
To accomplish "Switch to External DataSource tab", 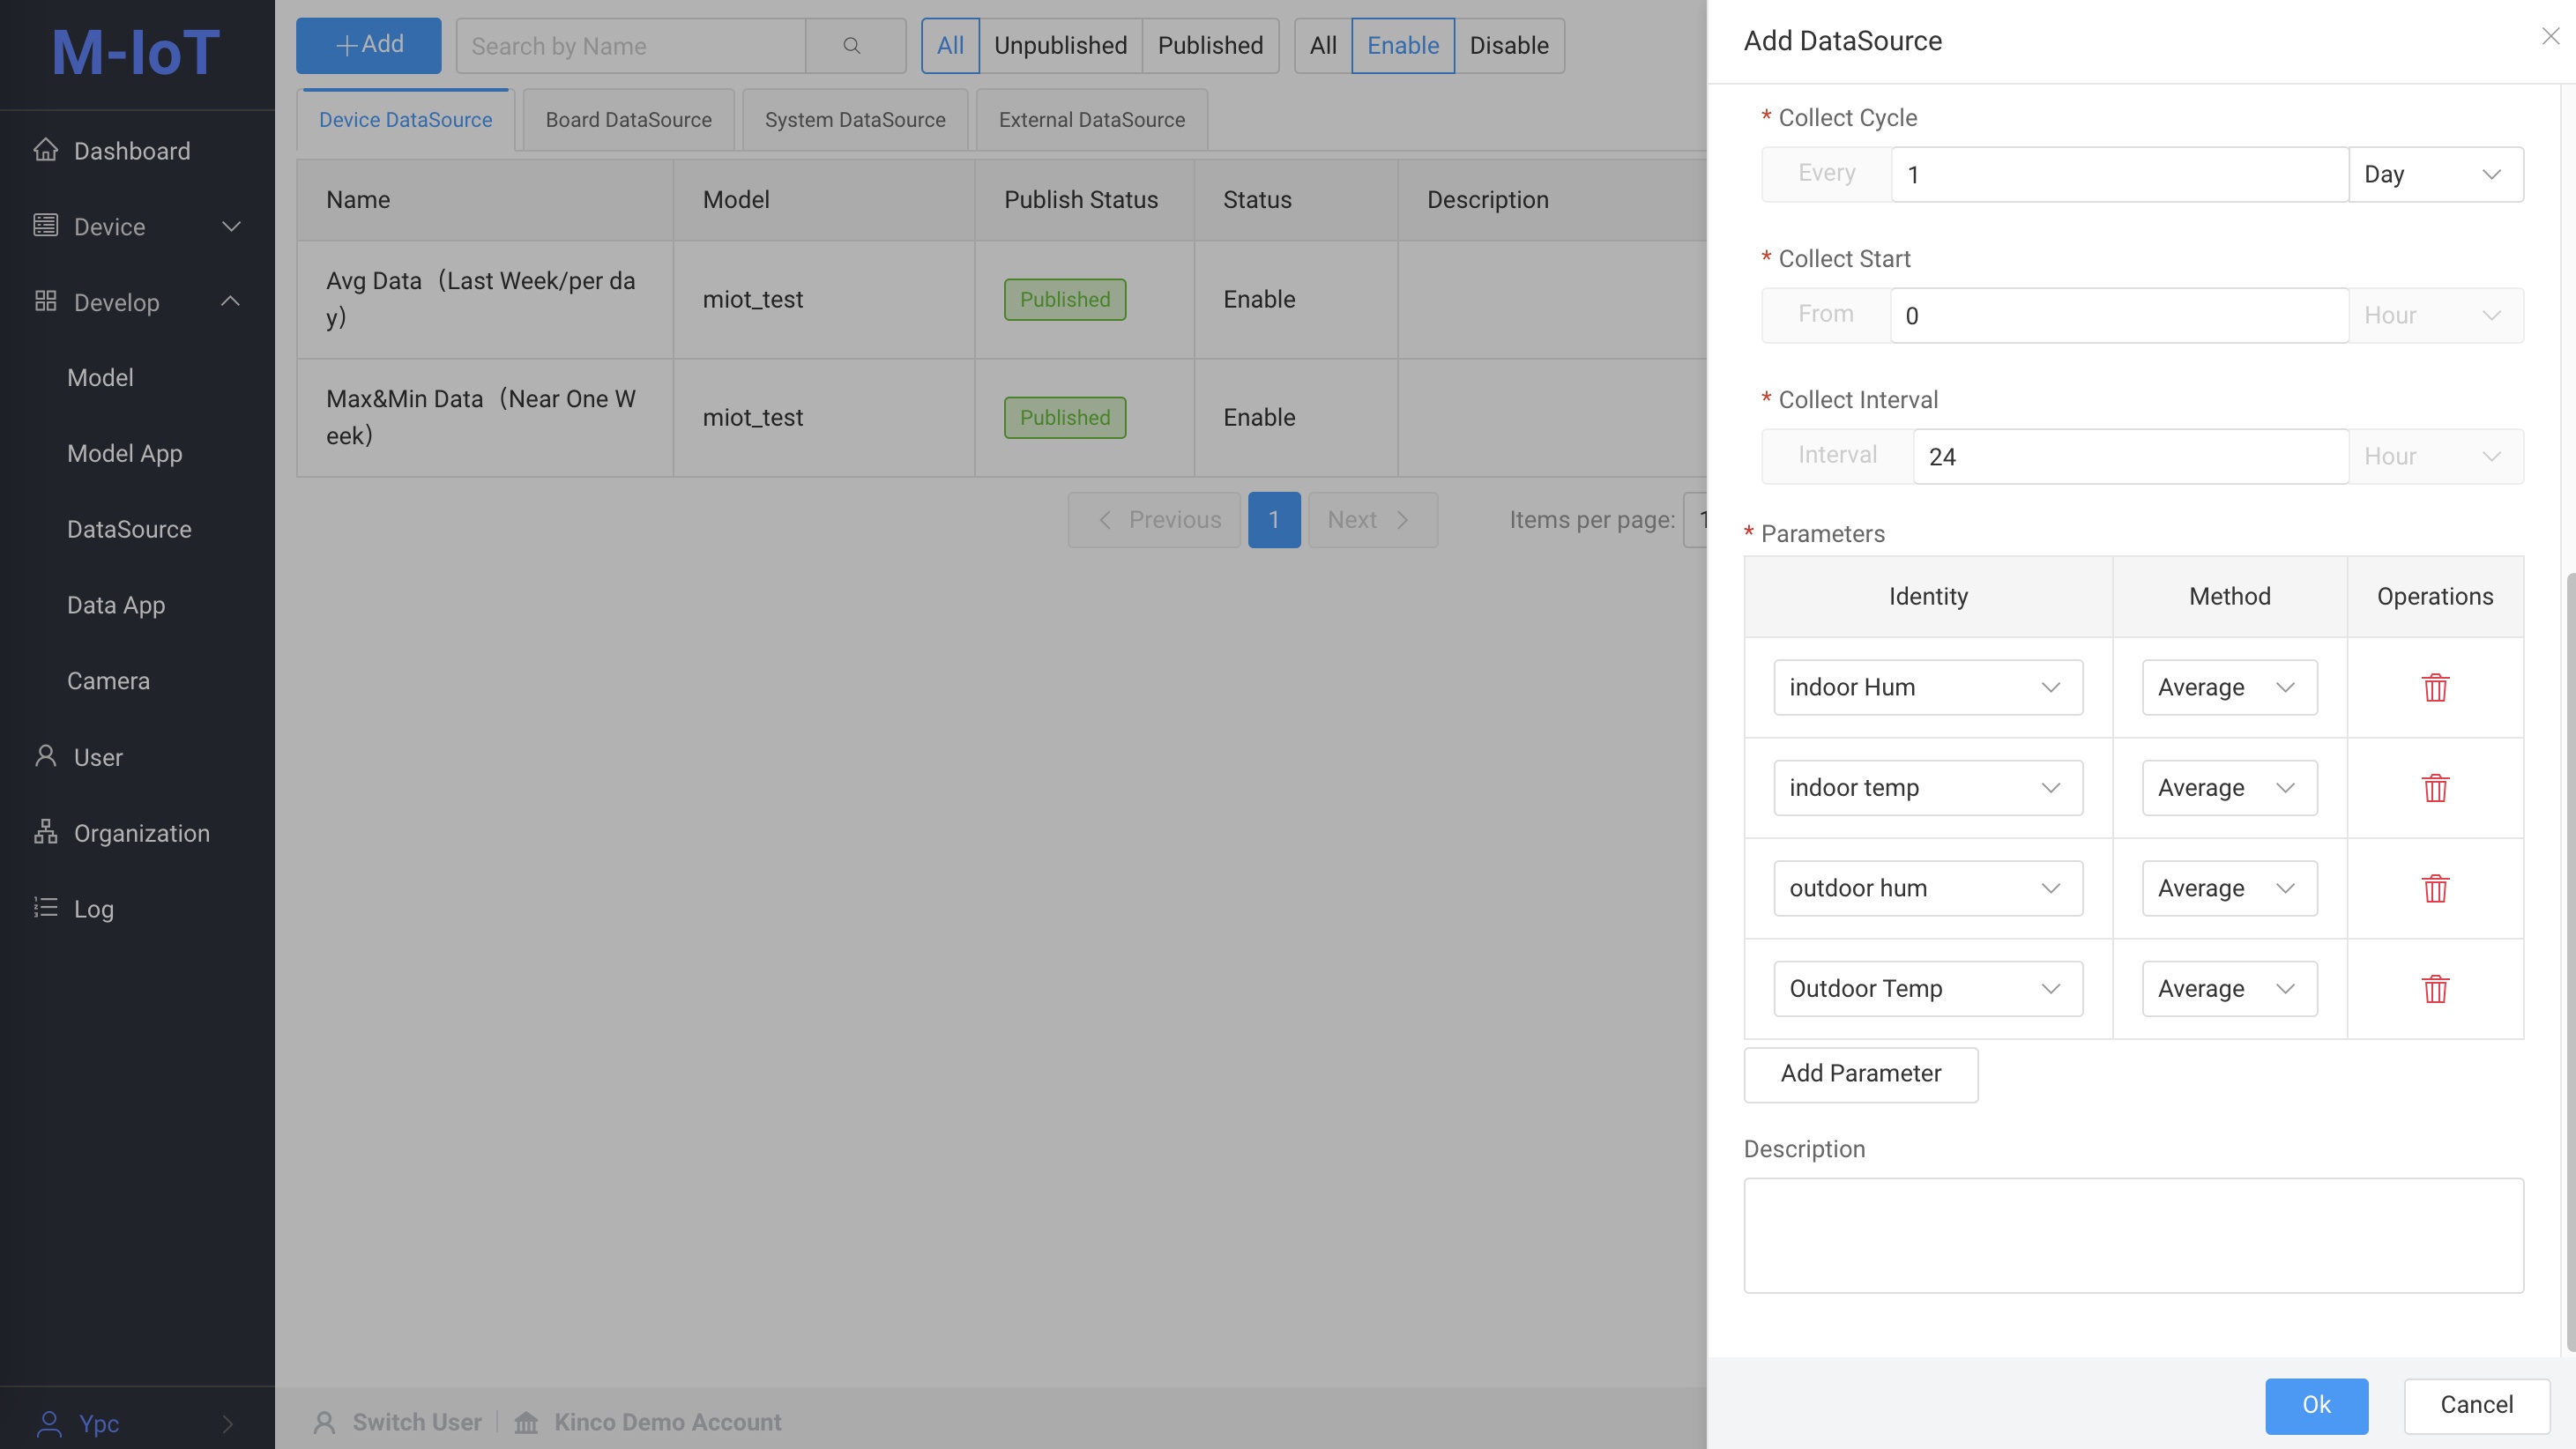I will pyautogui.click(x=1091, y=120).
